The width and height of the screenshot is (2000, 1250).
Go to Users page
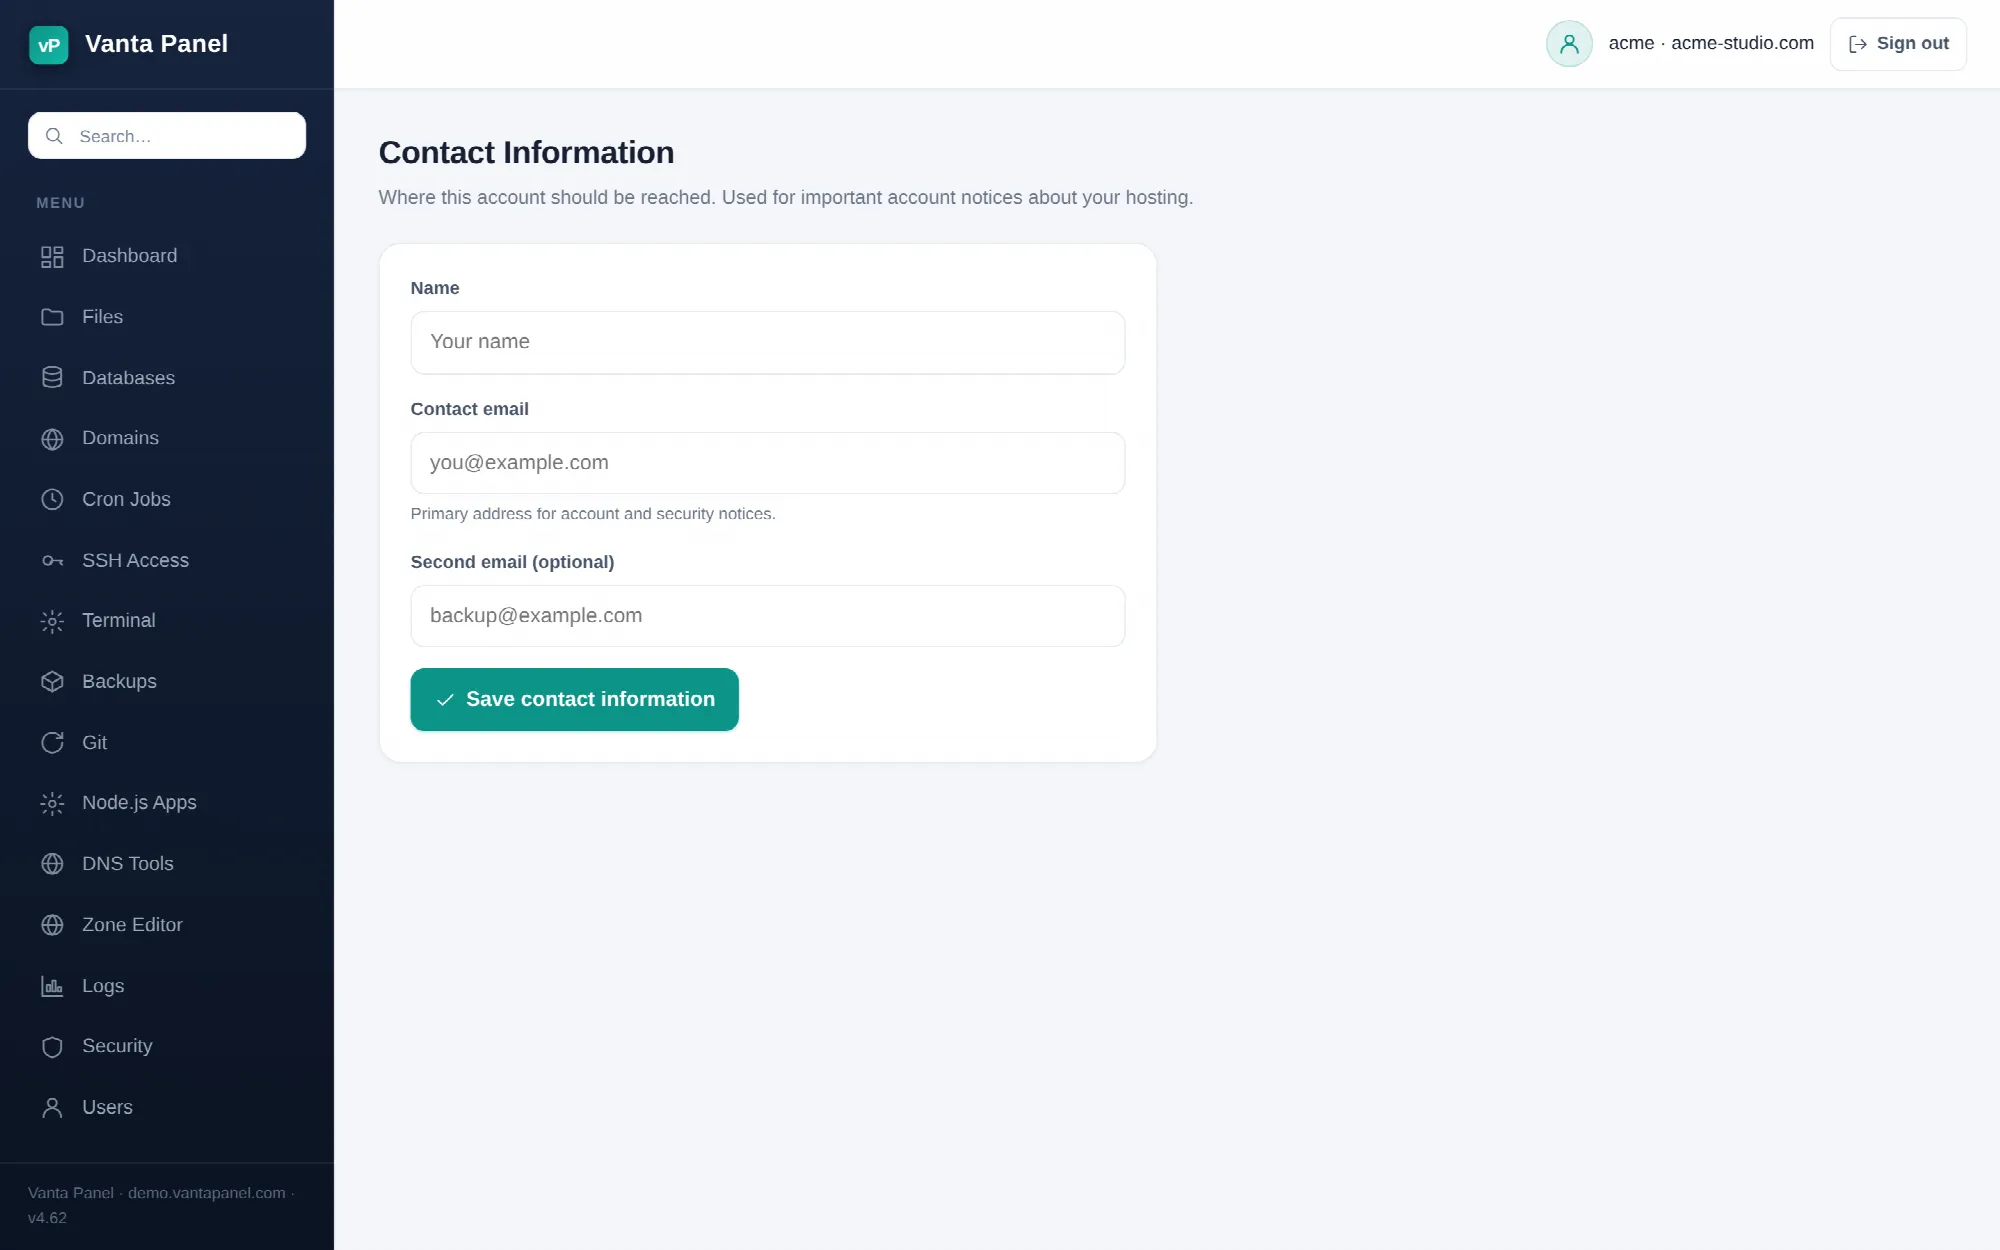tap(167, 1107)
